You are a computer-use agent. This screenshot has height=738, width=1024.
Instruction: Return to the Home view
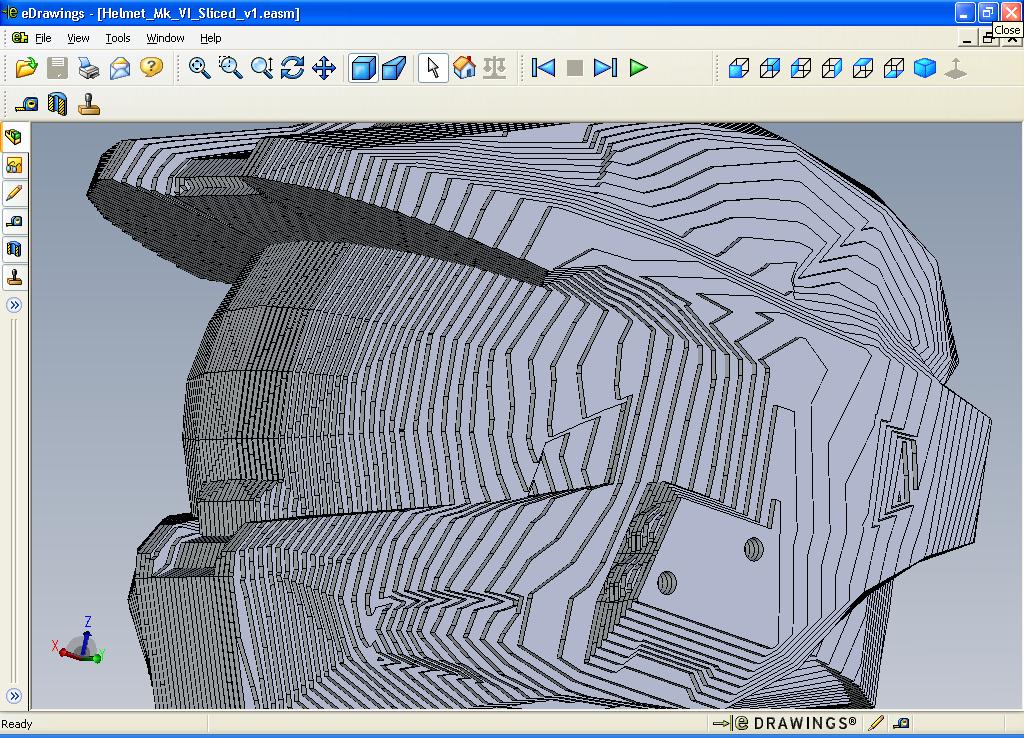464,68
